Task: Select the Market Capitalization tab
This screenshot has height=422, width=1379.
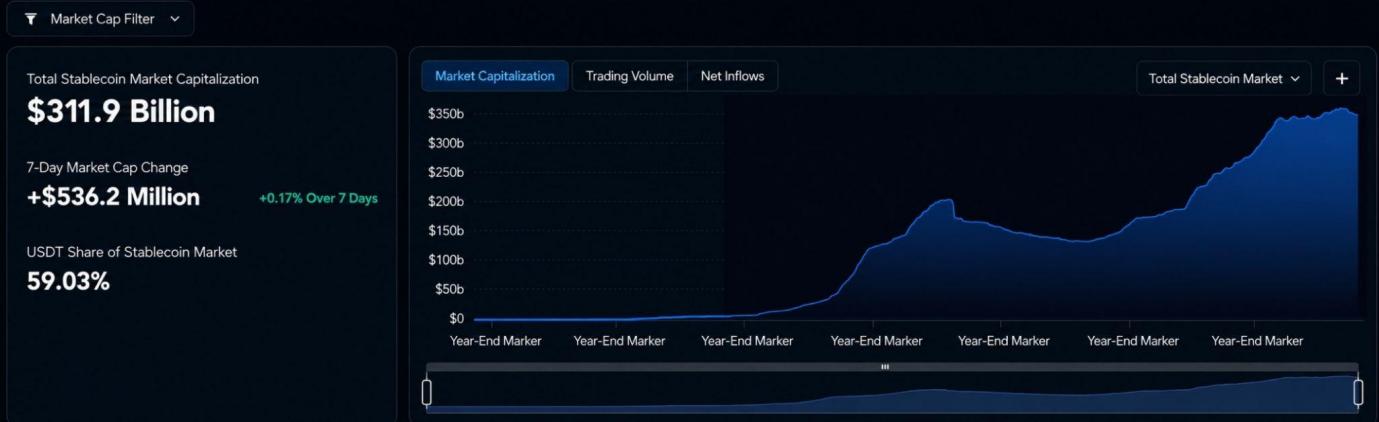Action: coord(495,76)
